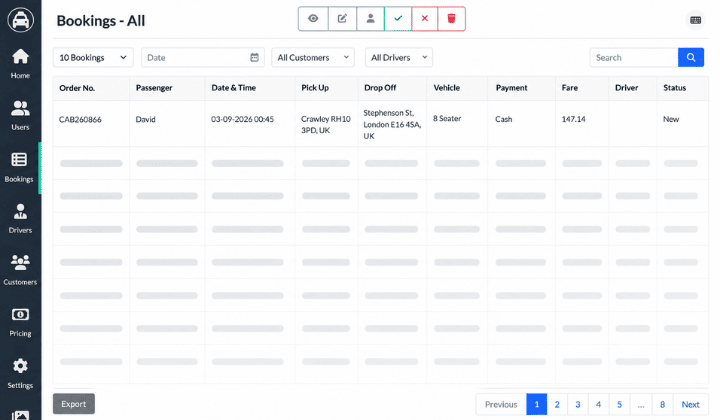Open the calendar icon in the Date field
Image resolution: width=720 pixels, height=420 pixels.
coord(254,57)
